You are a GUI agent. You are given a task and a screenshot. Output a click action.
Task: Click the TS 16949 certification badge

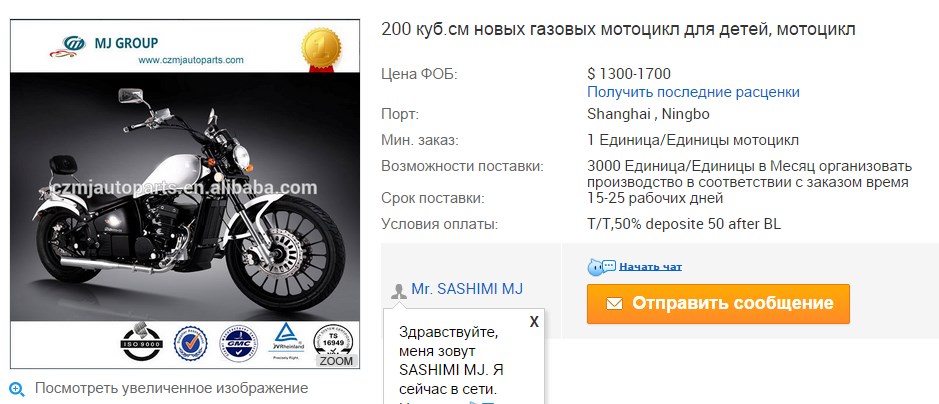333,340
